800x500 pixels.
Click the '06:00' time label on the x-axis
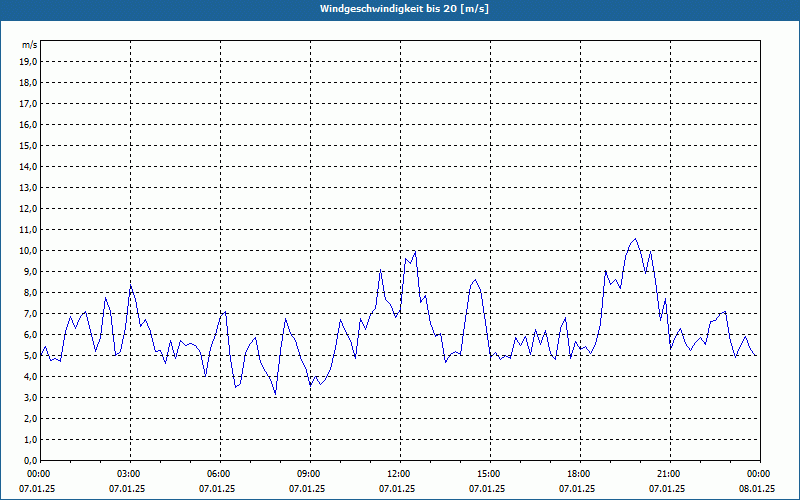click(x=220, y=474)
